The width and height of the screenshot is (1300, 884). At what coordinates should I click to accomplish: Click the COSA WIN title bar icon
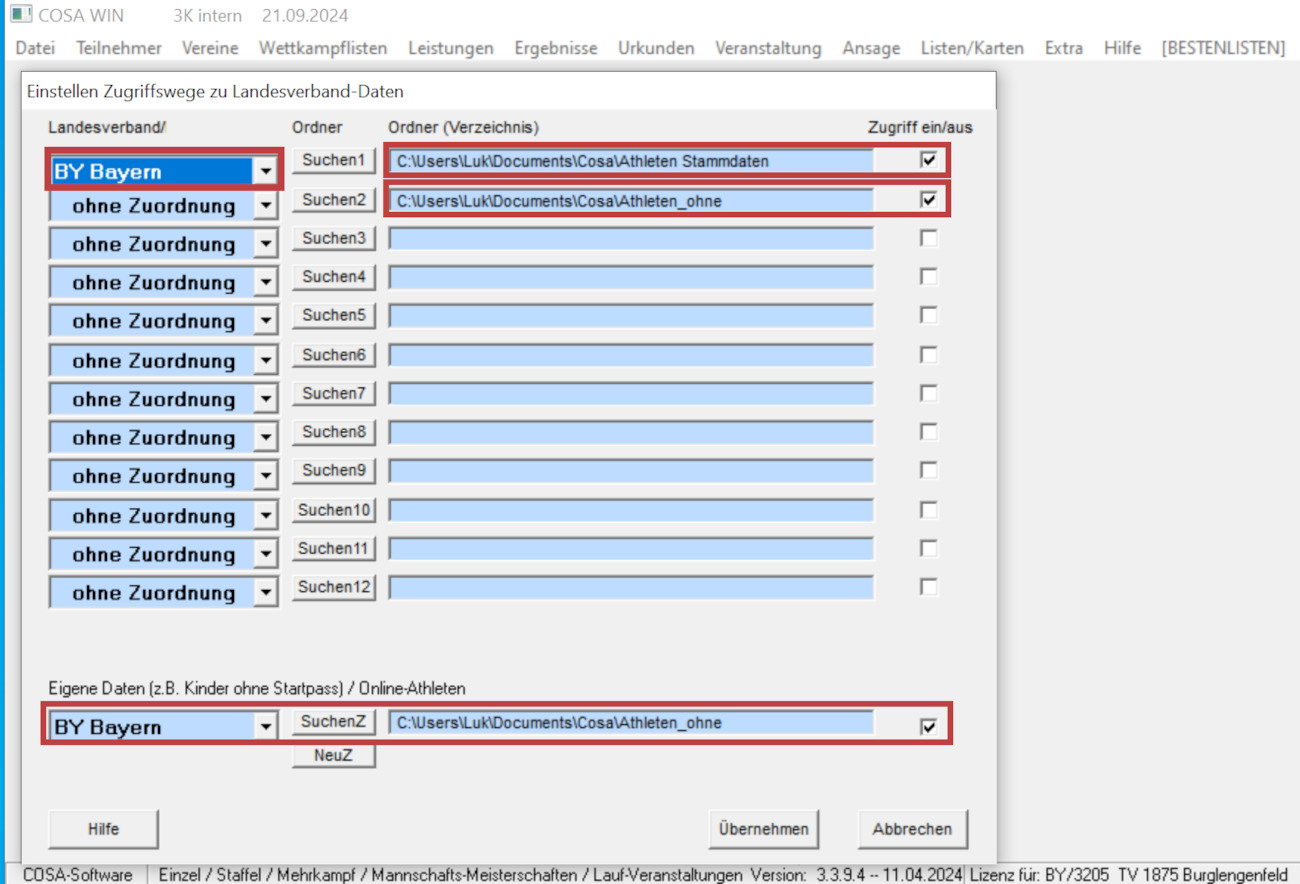[x=21, y=15]
